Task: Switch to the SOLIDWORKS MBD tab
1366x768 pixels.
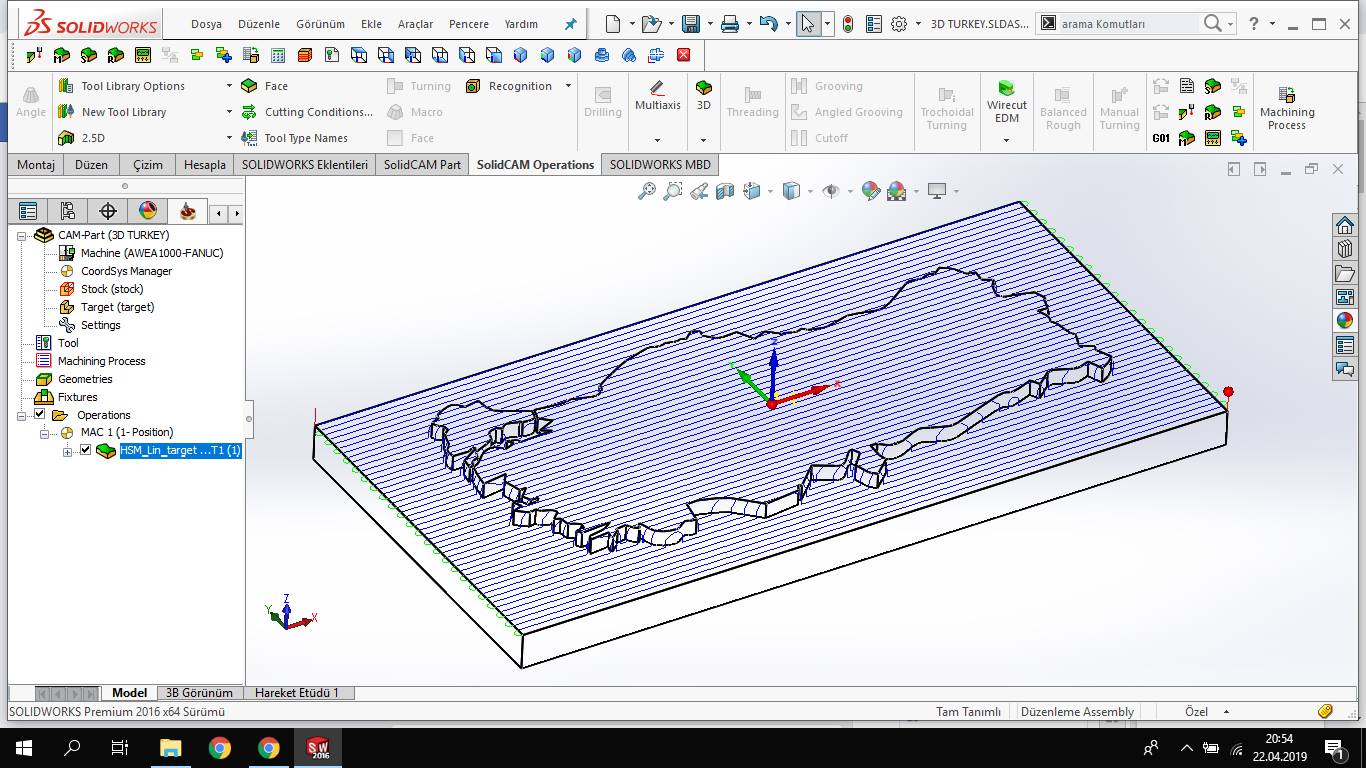Action: [660, 165]
